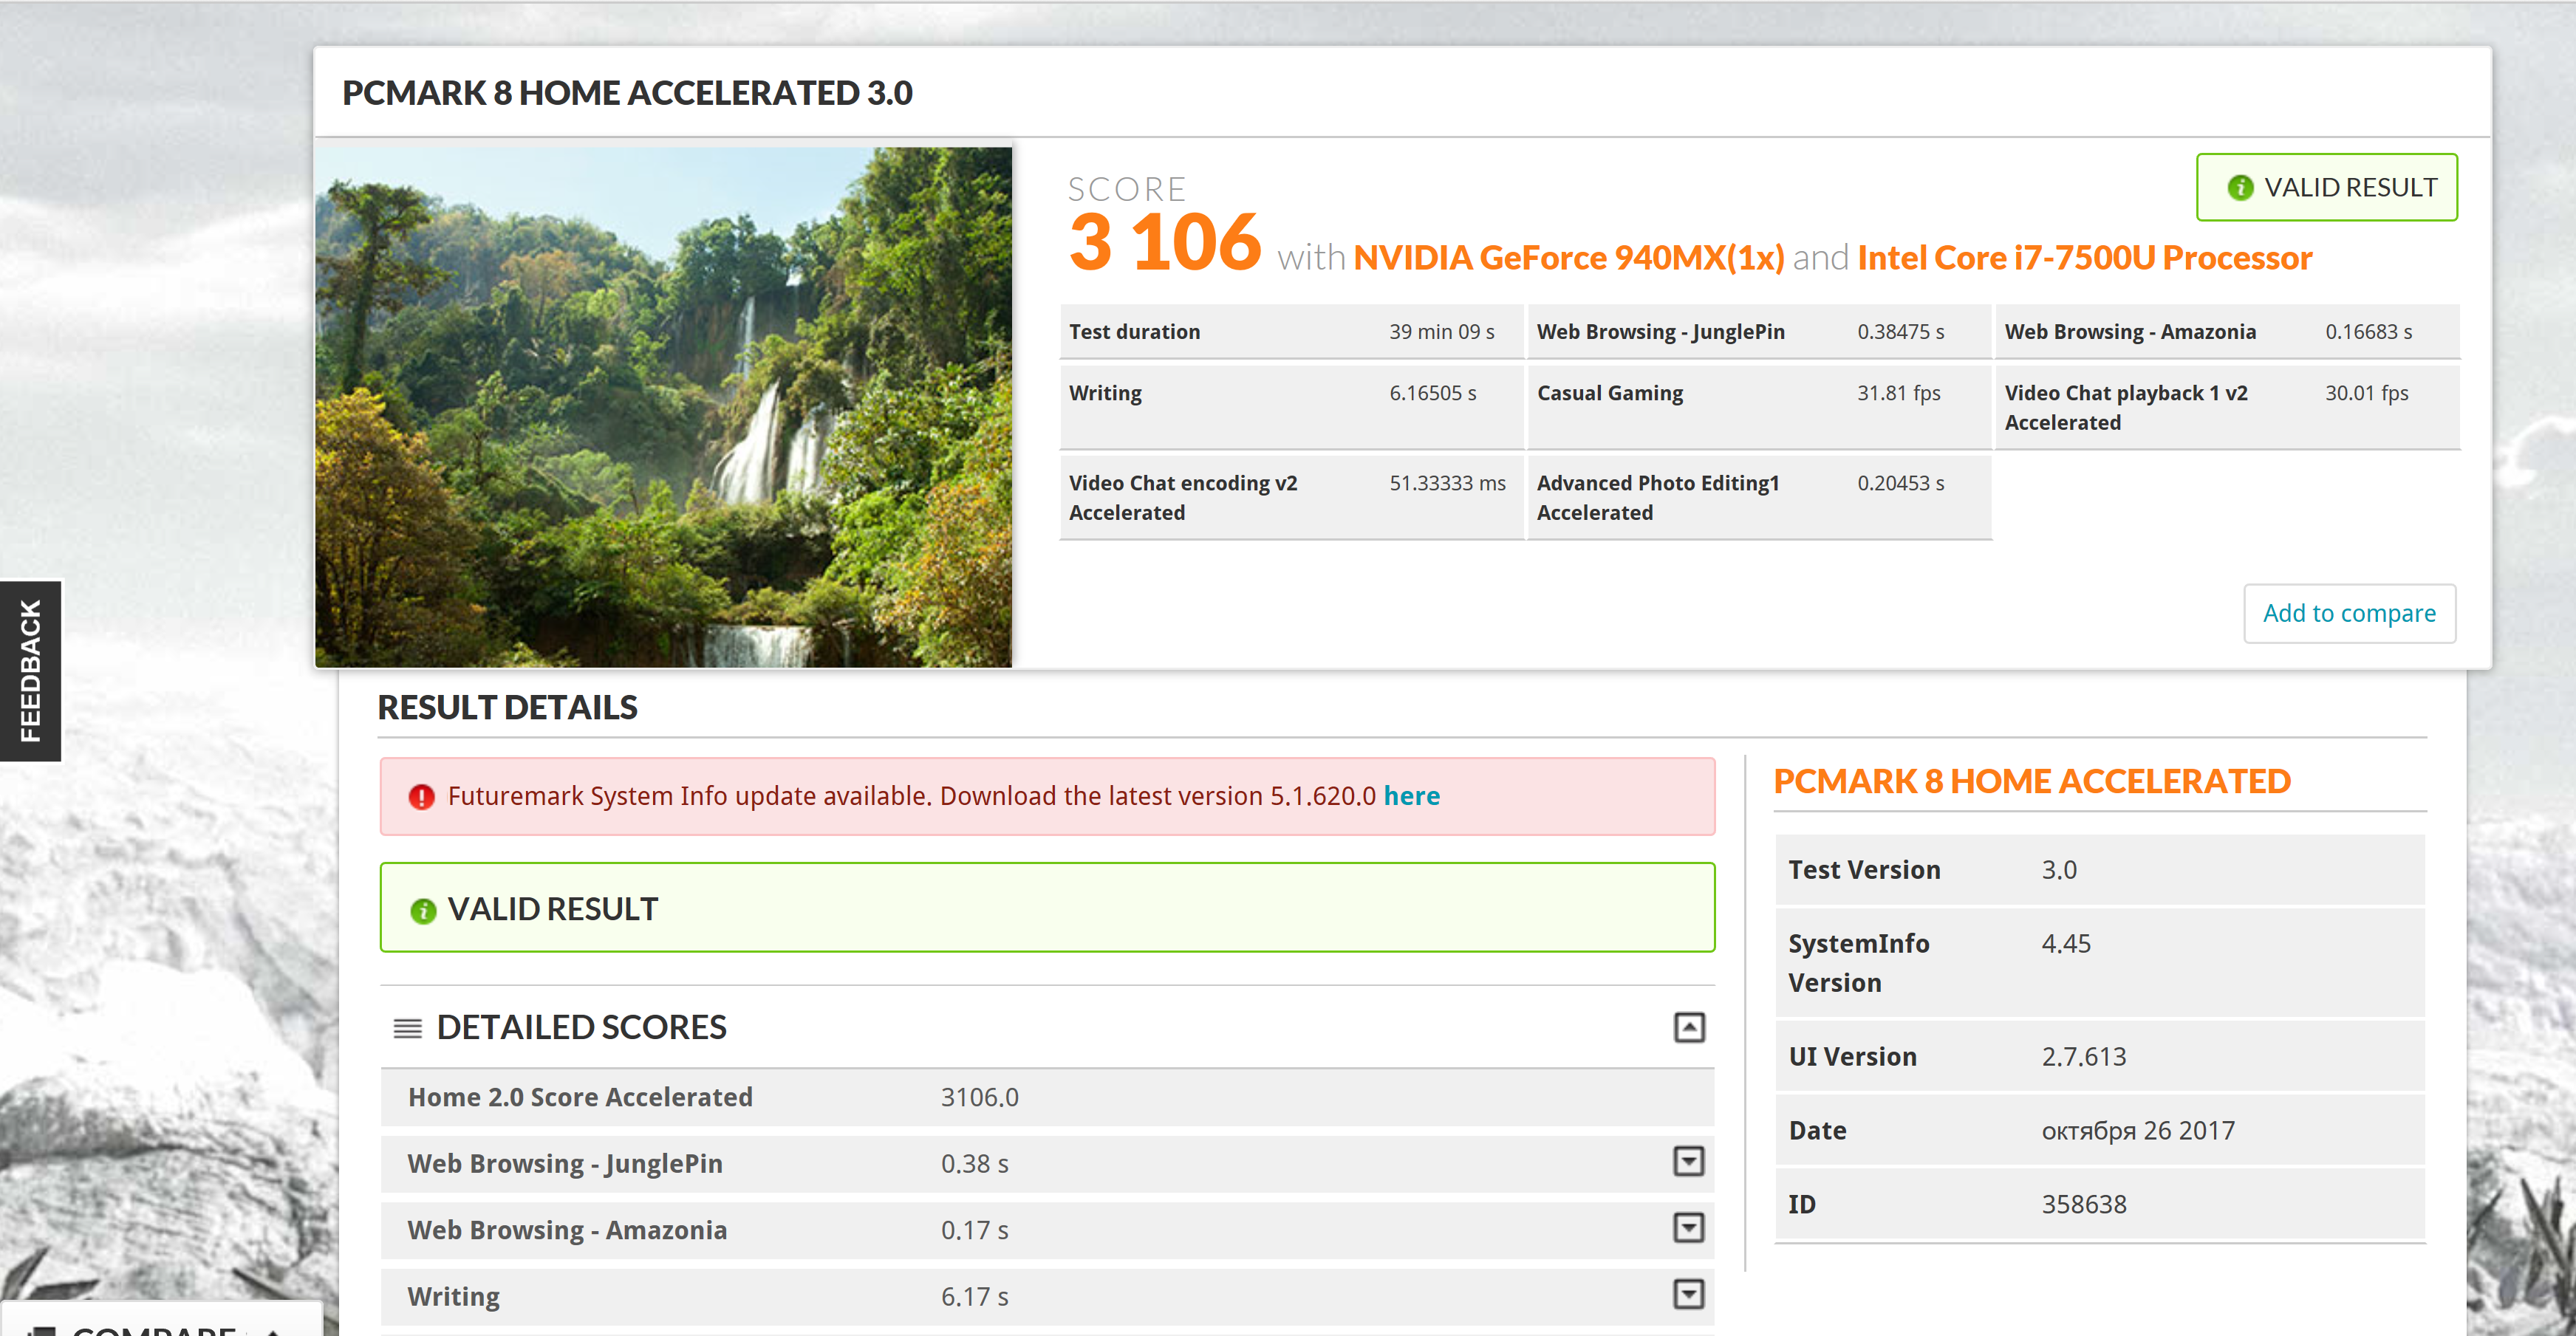This screenshot has width=2576, height=1336.
Task: Click the list icon beside DETAILED SCORES
Action: click(x=407, y=1028)
